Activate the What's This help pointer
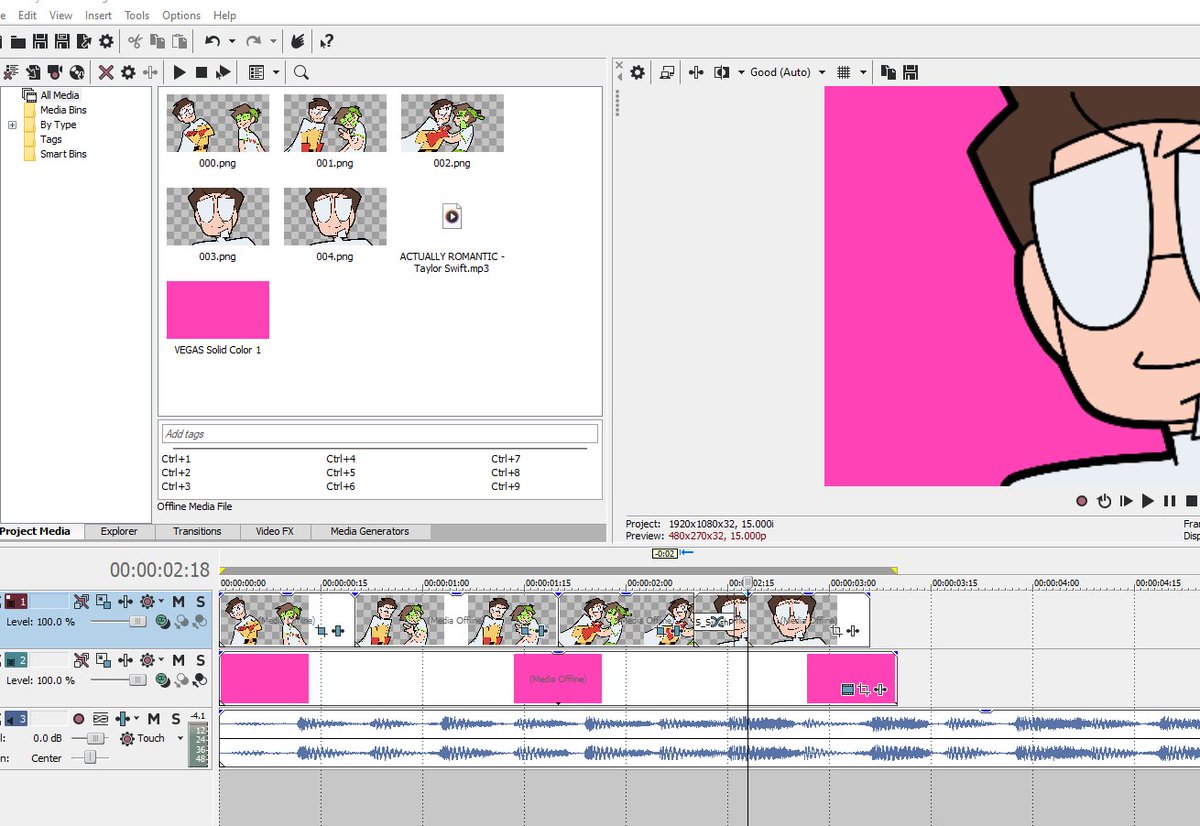The height and width of the screenshot is (826, 1200). coord(326,41)
